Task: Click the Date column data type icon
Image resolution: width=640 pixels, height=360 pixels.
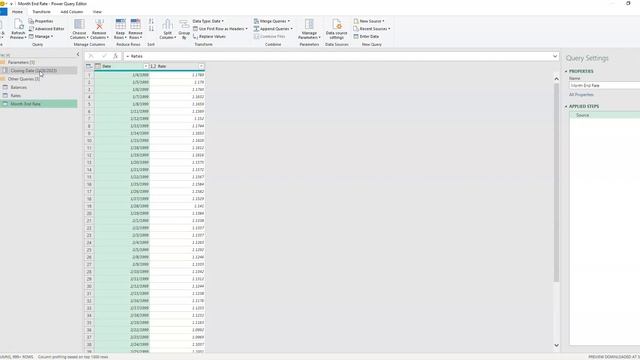Action: pyautogui.click(x=98, y=66)
